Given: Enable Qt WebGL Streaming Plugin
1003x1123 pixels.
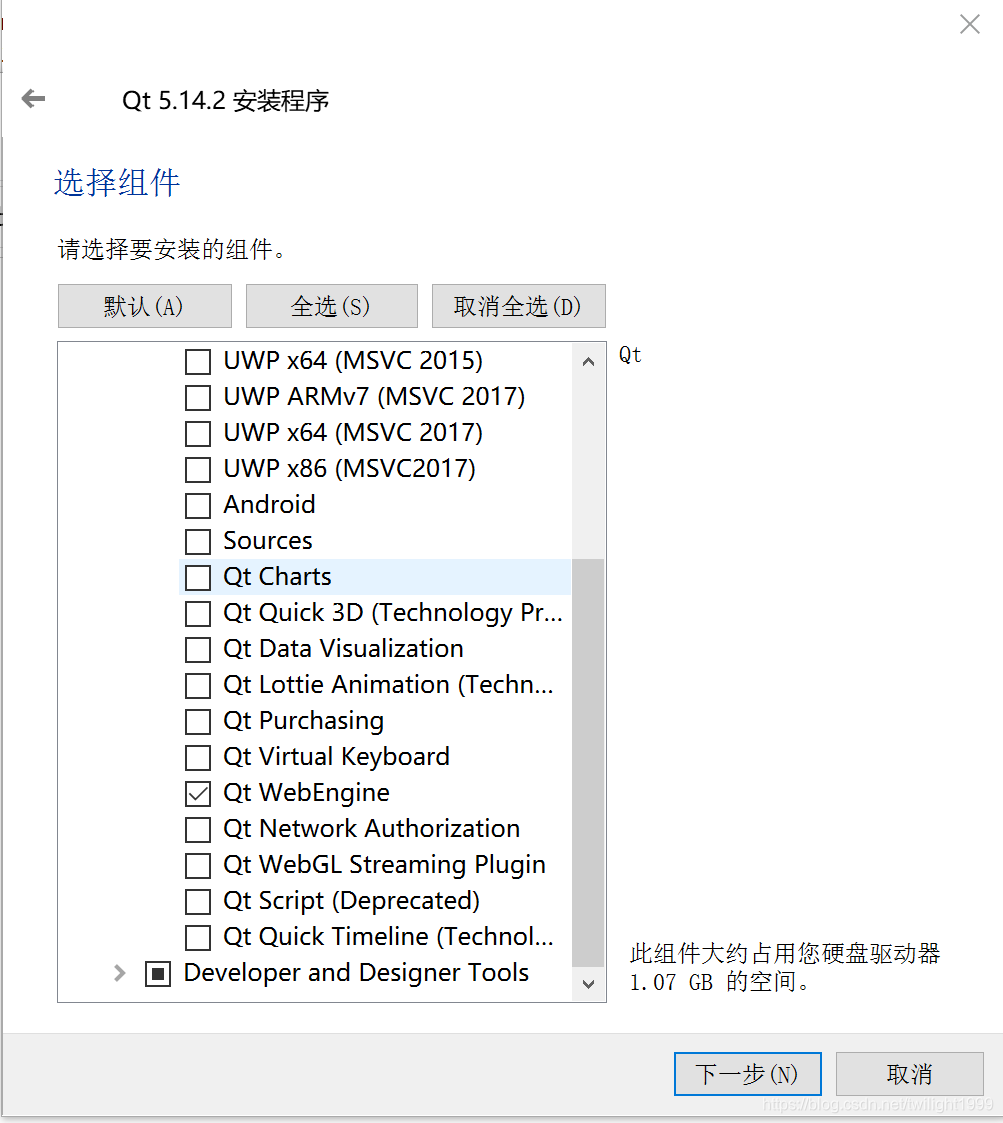Looking at the screenshot, I should 197,865.
